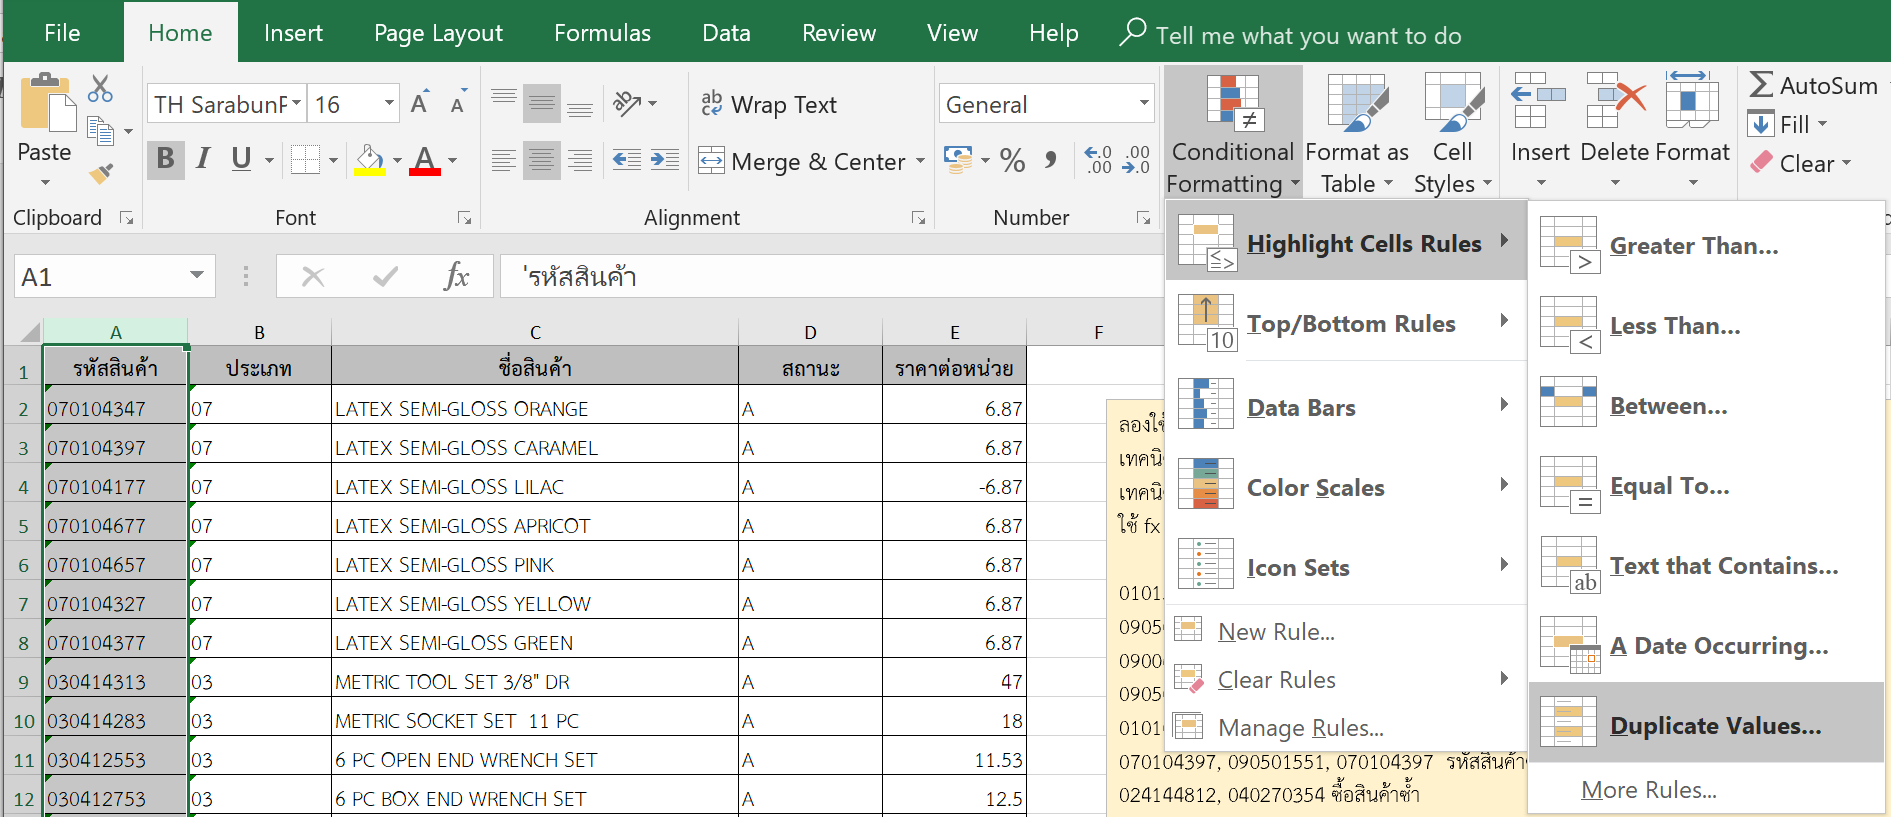The image size is (1891, 817).
Task: Switch to the Data tab
Action: [x=726, y=33]
